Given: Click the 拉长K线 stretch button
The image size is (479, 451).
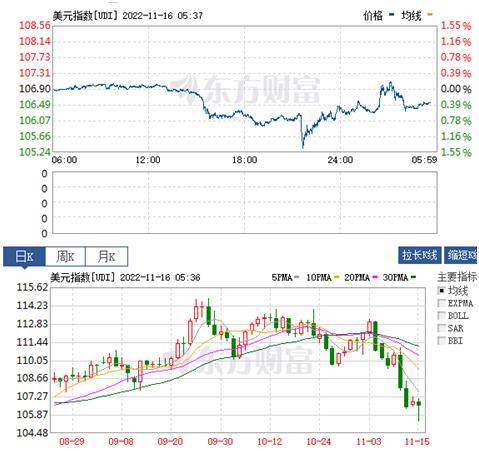Looking at the screenshot, I should point(419,255).
